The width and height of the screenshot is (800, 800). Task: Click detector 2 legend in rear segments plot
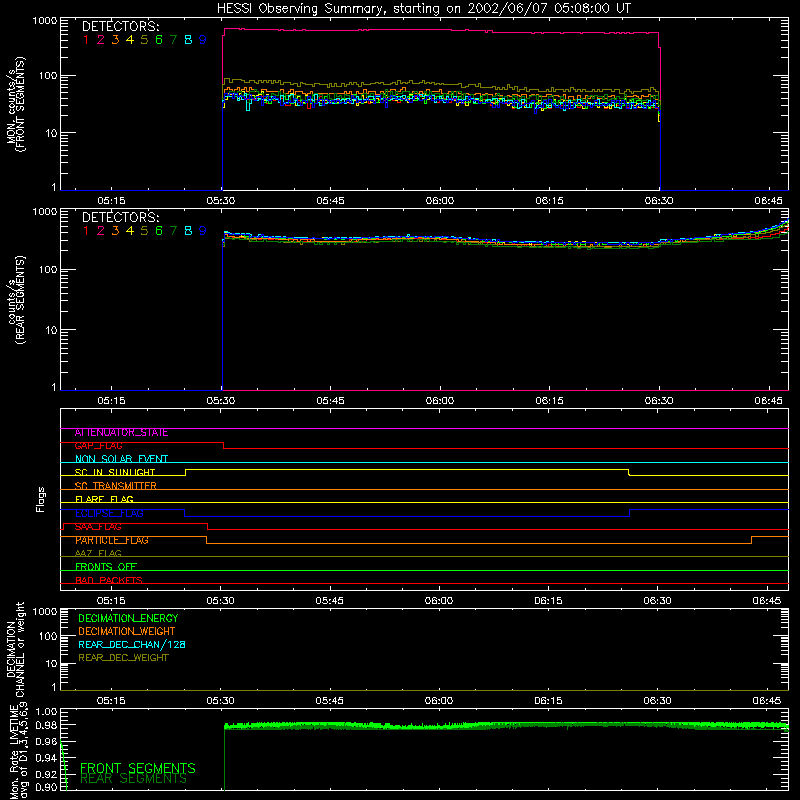tap(101, 231)
